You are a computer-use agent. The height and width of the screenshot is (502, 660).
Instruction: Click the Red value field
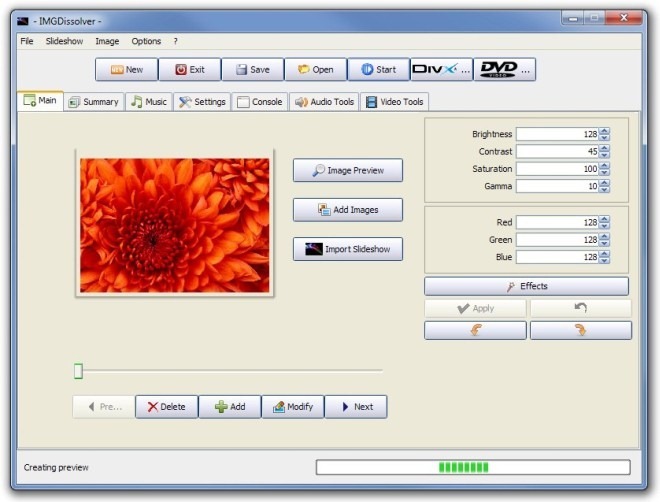coord(558,222)
